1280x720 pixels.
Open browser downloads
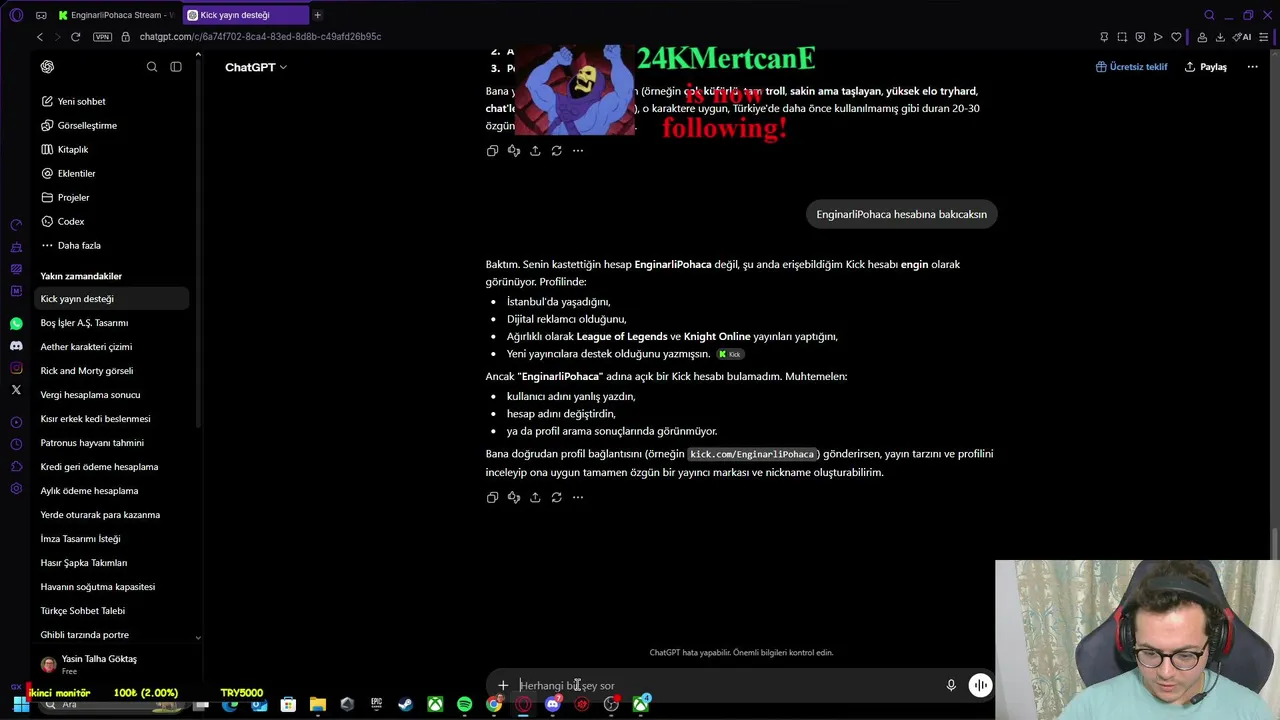pos(1220,37)
